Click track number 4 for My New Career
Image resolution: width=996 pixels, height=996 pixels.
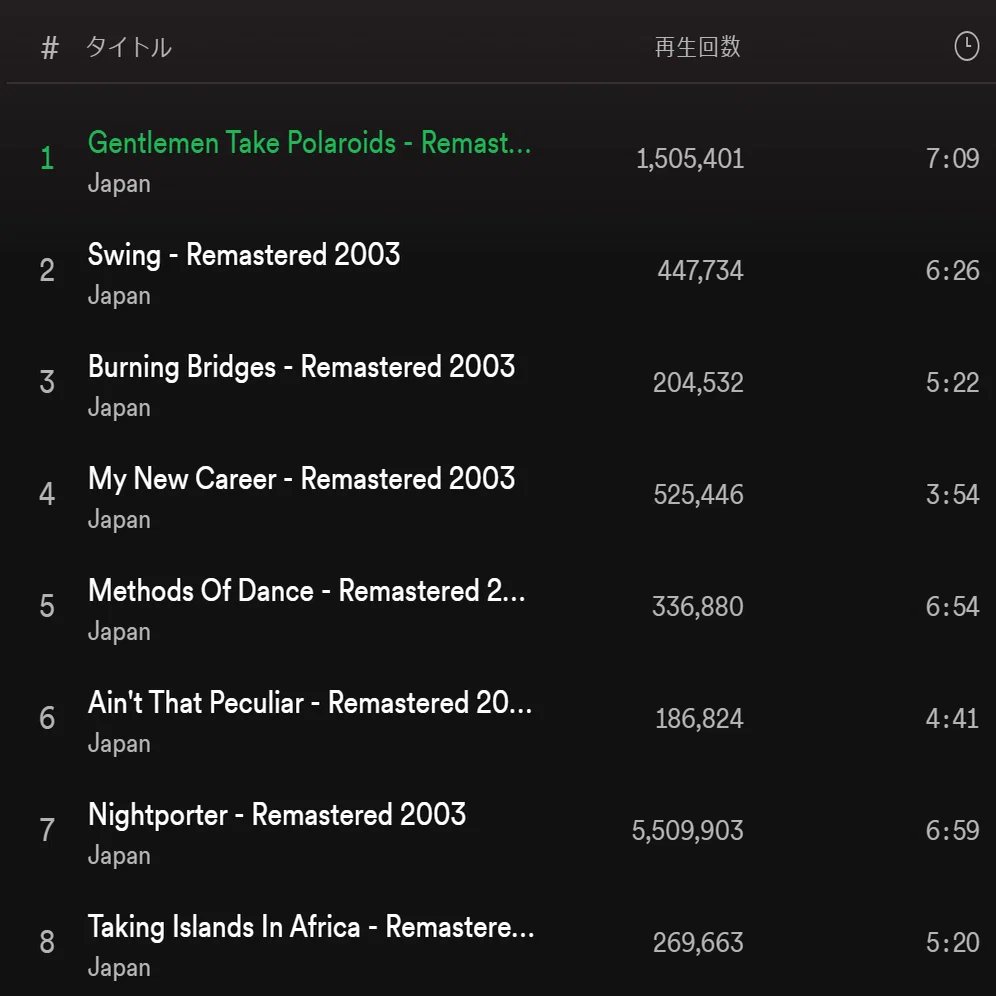(47, 494)
